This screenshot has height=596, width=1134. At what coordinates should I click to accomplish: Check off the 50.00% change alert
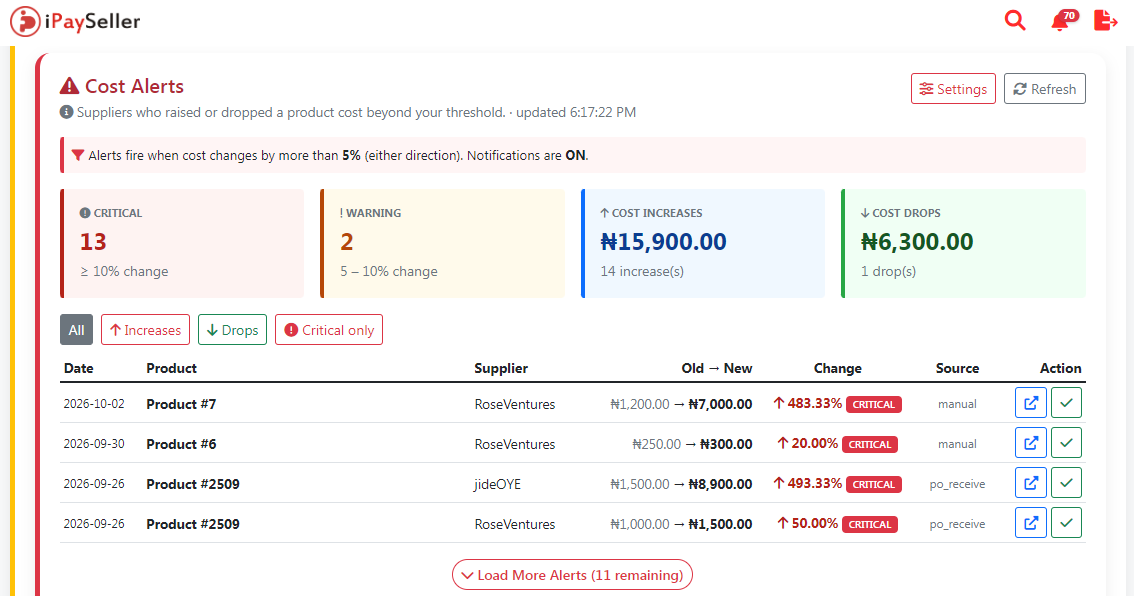(x=1066, y=522)
